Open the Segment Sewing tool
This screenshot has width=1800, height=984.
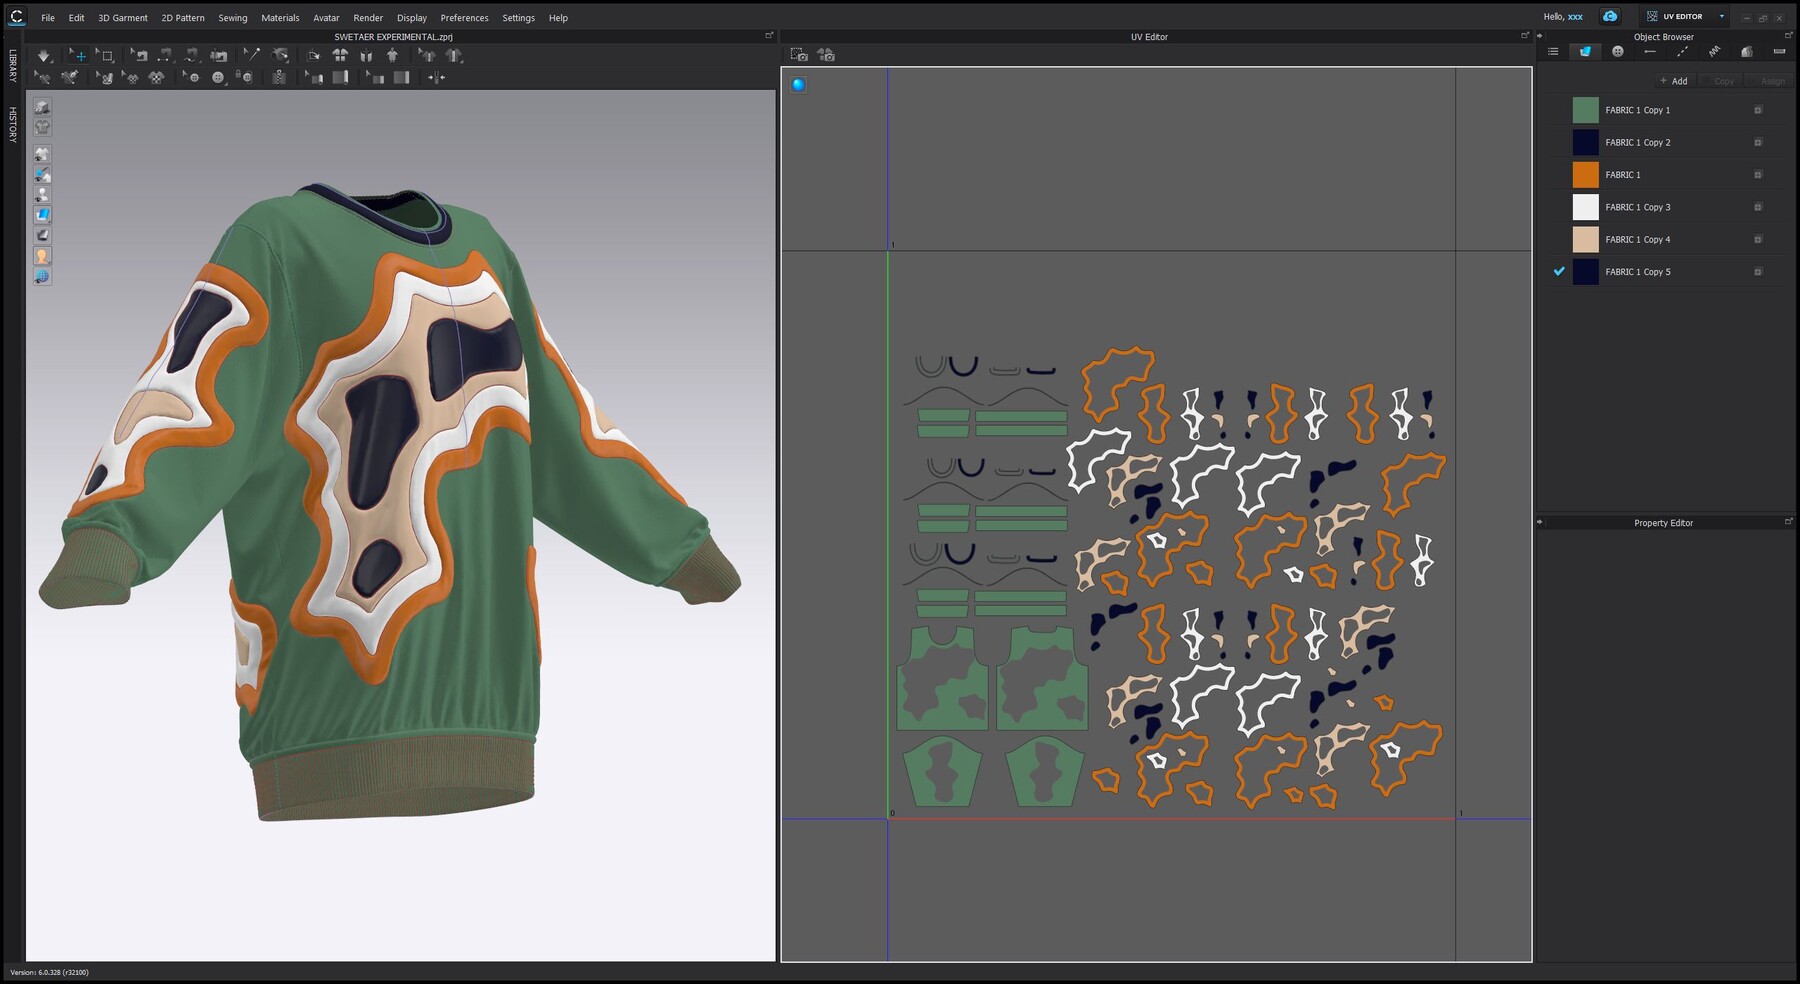(163, 55)
